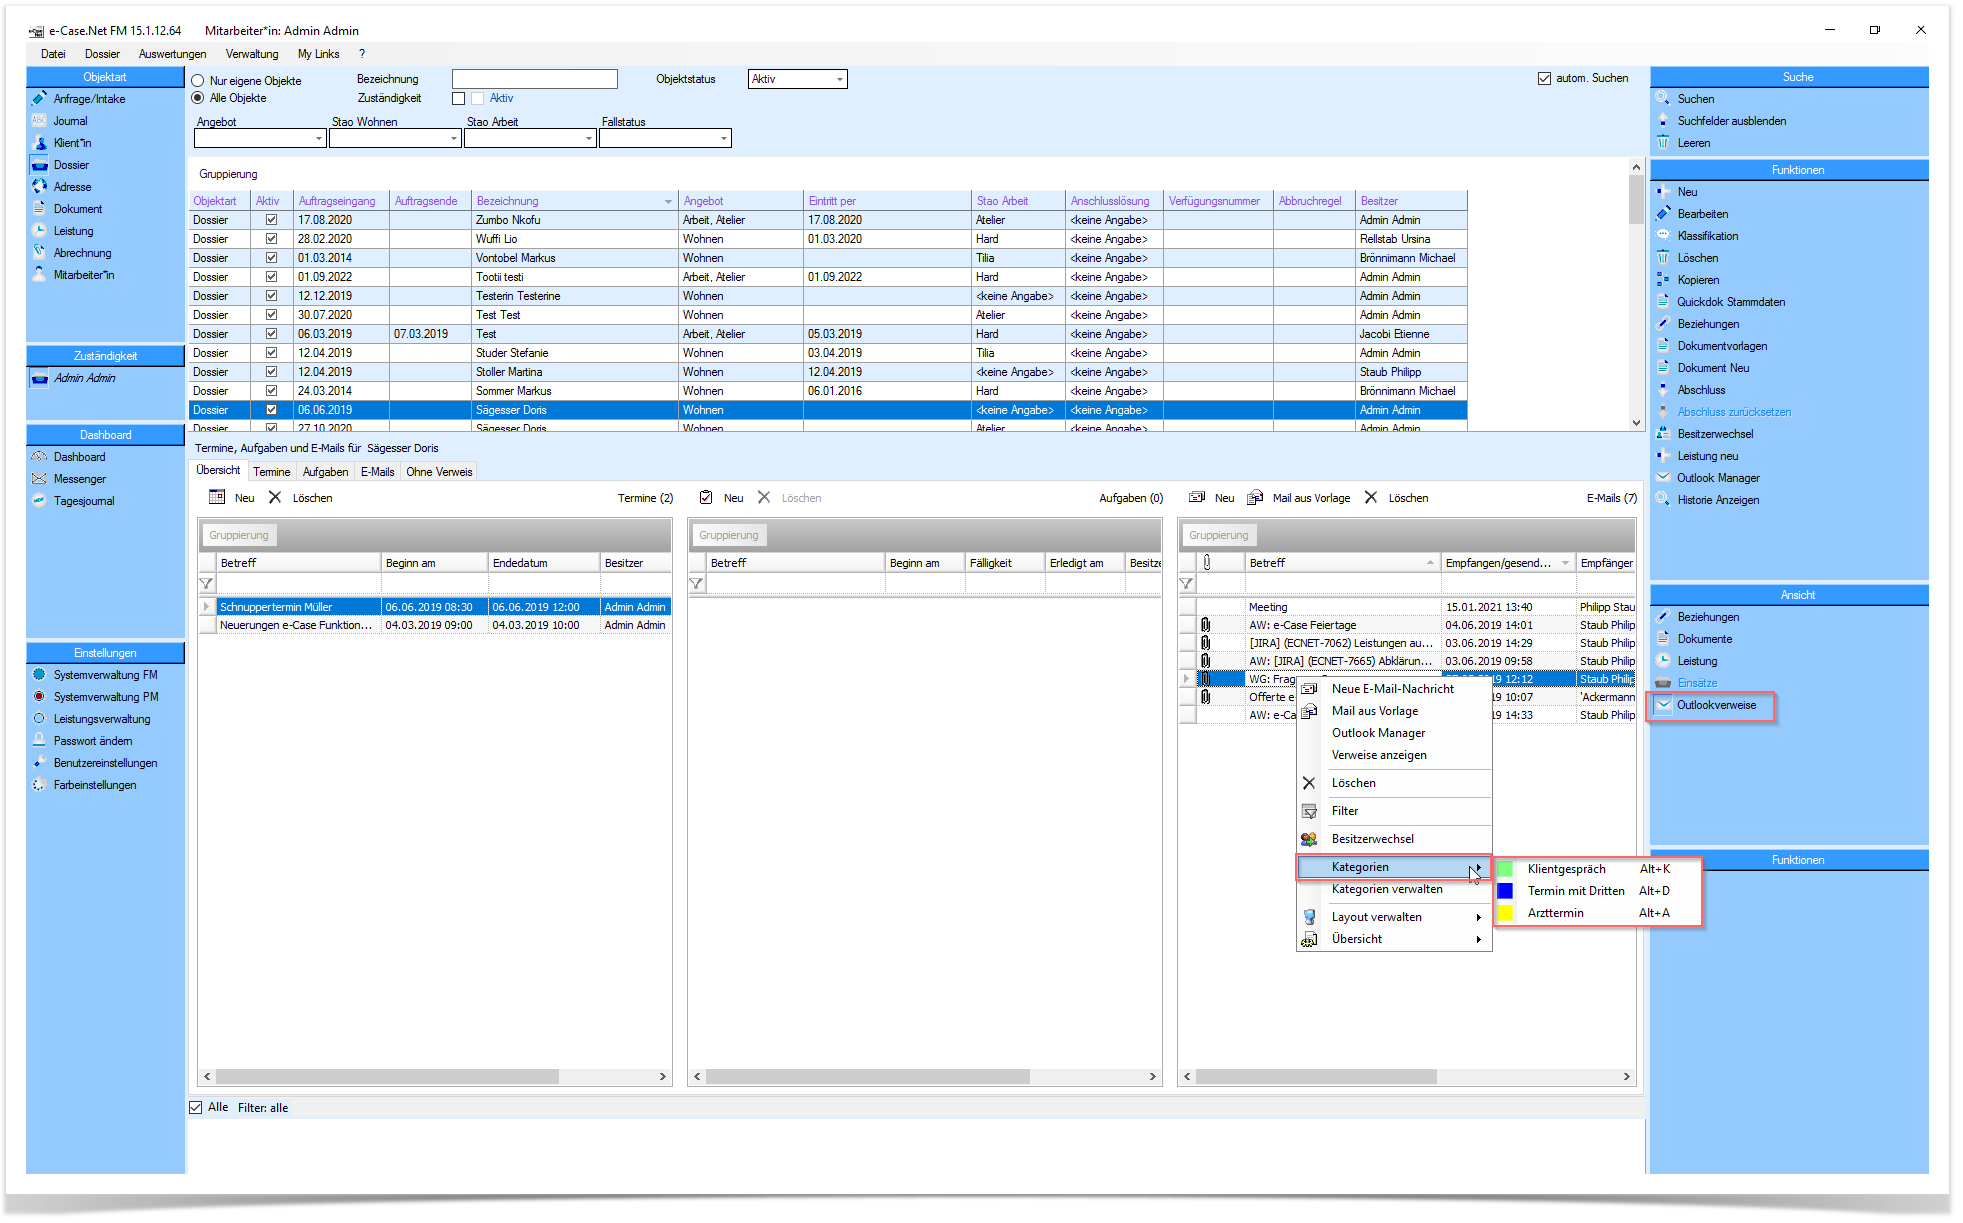Open Outlook Manager envelope icon in Funktionen
This screenshot has height=1223, width=1963.
tap(1663, 478)
